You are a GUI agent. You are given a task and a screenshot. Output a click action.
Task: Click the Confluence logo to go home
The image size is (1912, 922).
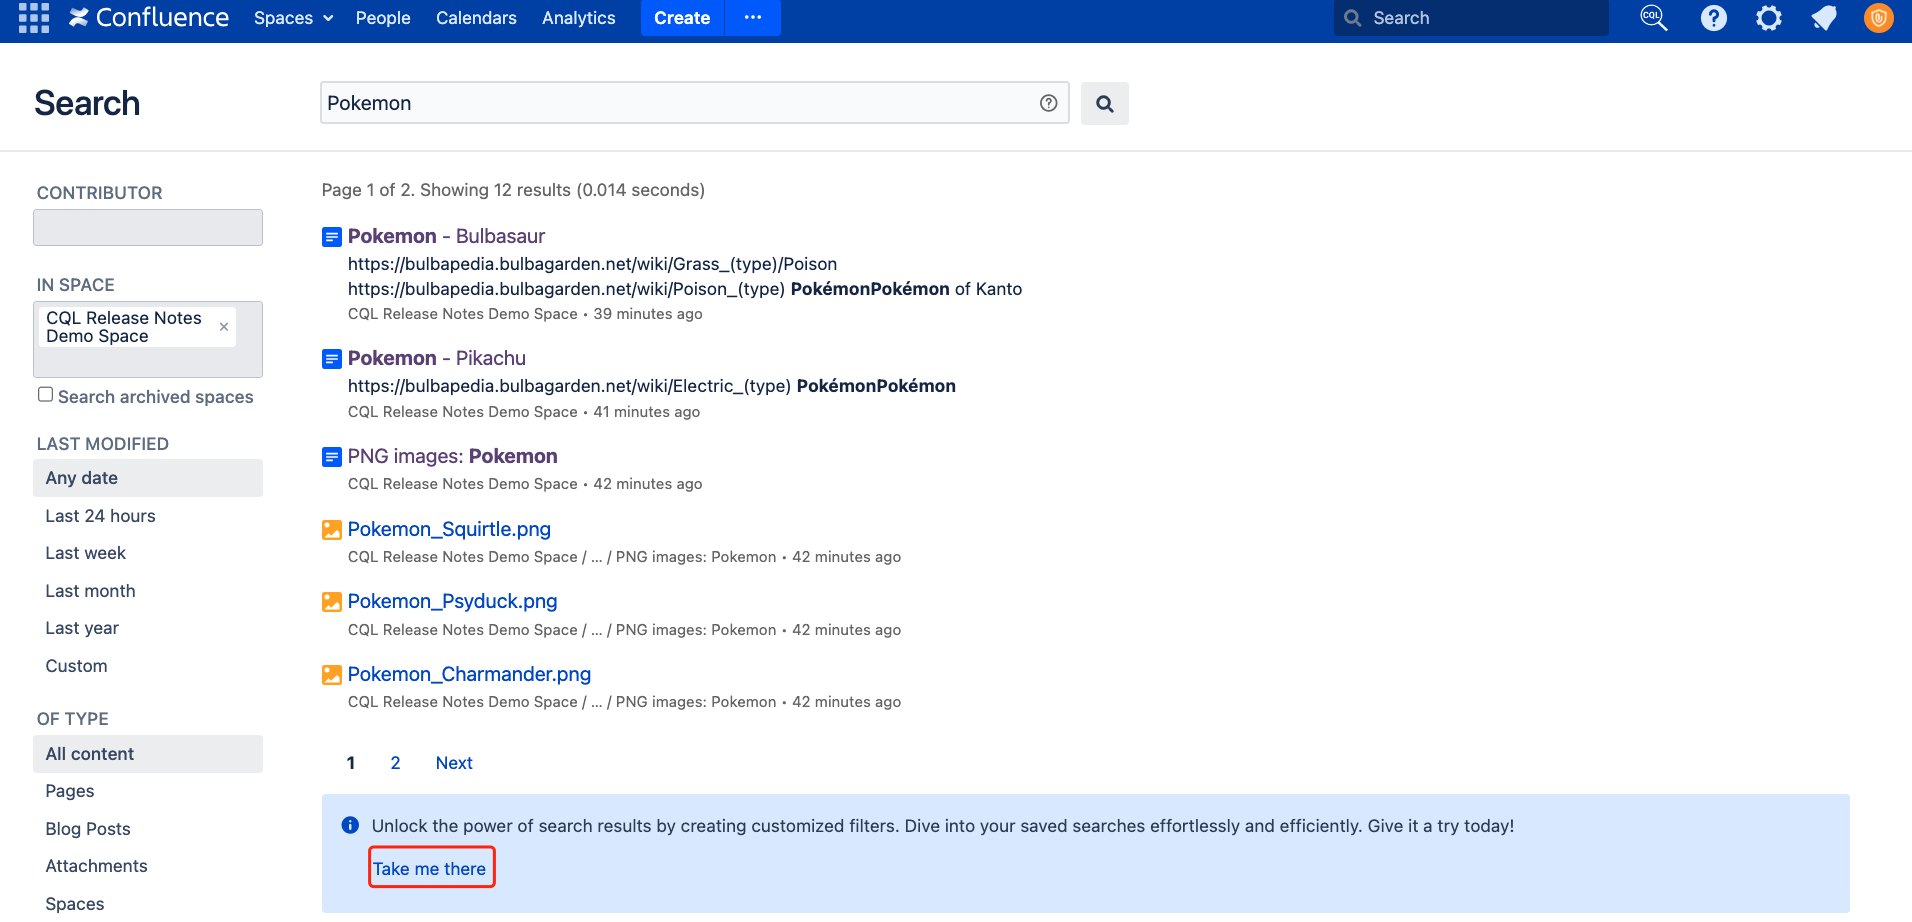[149, 18]
